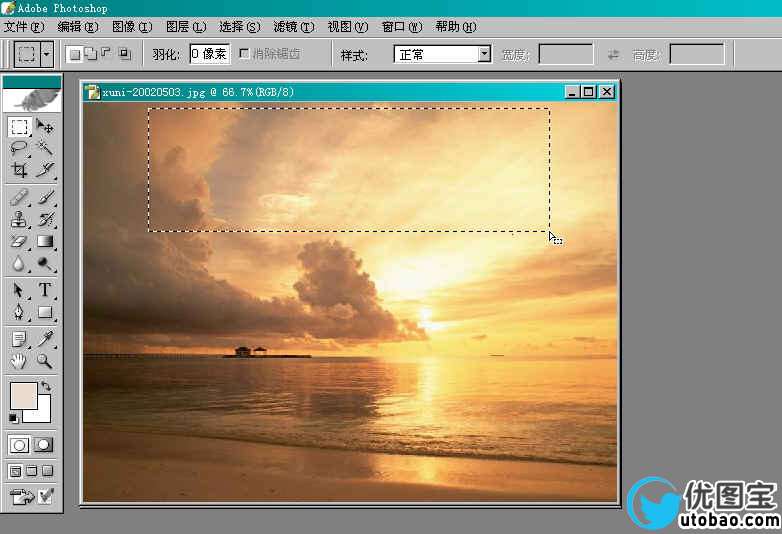Click the white background color swatch
The width and height of the screenshot is (782, 534).
(x=42, y=414)
